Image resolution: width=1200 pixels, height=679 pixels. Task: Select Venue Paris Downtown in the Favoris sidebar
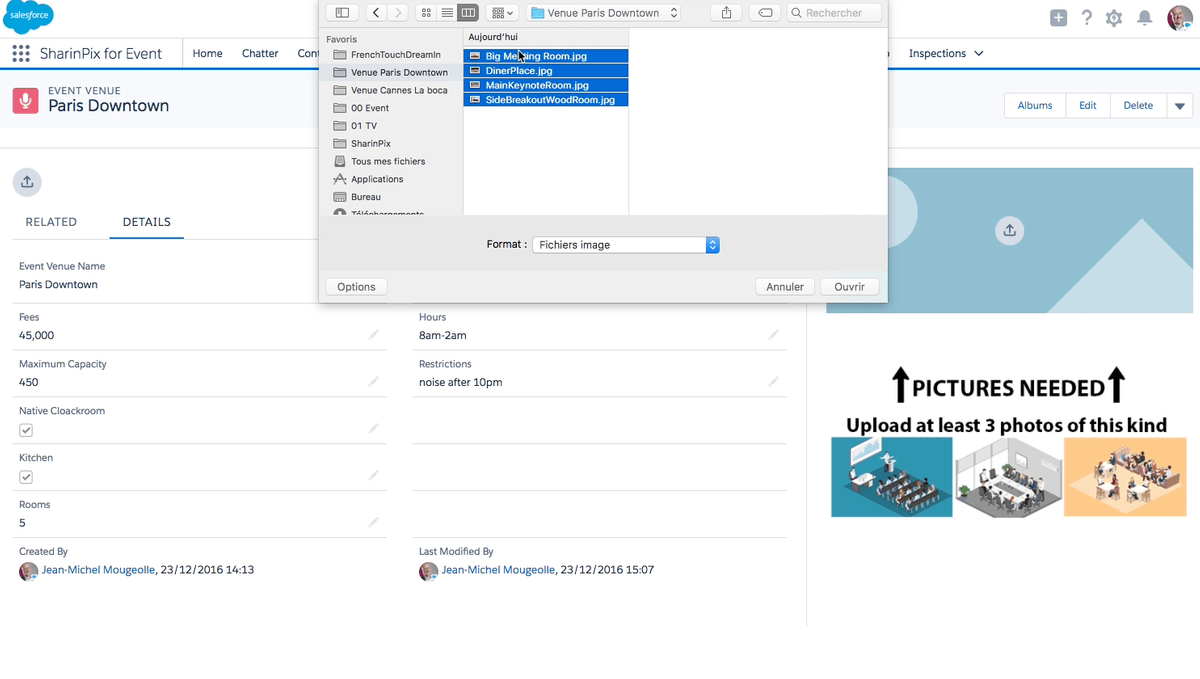(x=391, y=73)
